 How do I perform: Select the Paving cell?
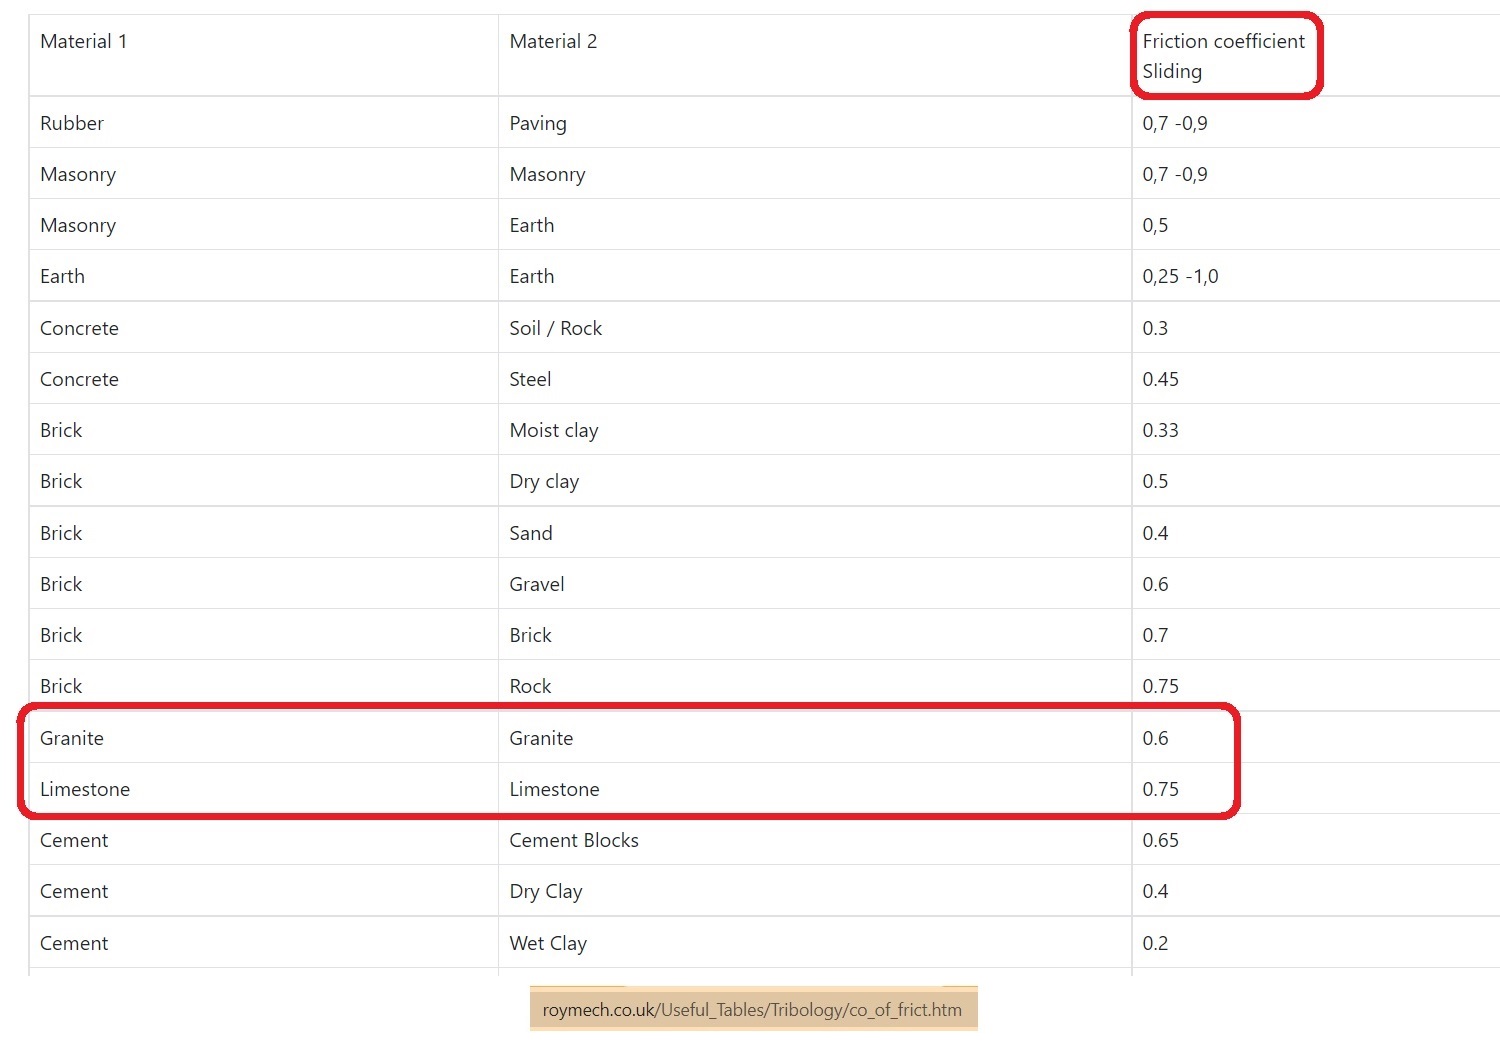coord(538,123)
